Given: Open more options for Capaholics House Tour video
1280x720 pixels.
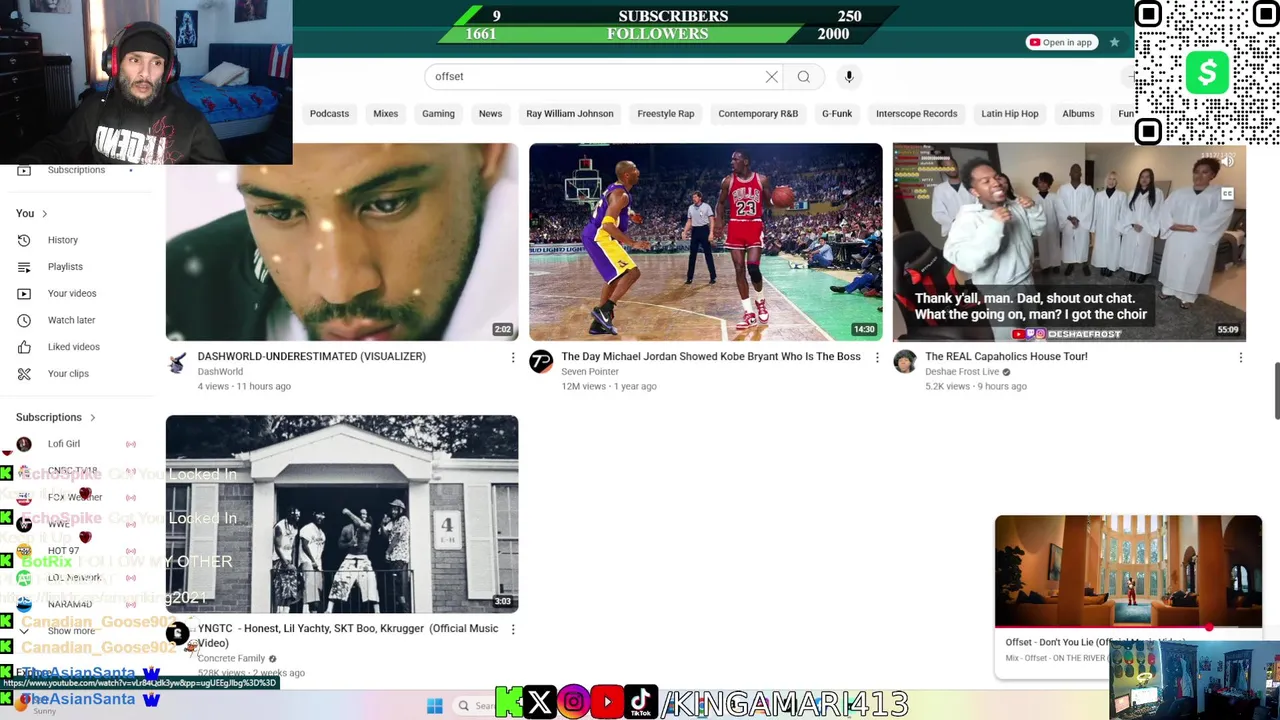Looking at the screenshot, I should pos(1241,357).
